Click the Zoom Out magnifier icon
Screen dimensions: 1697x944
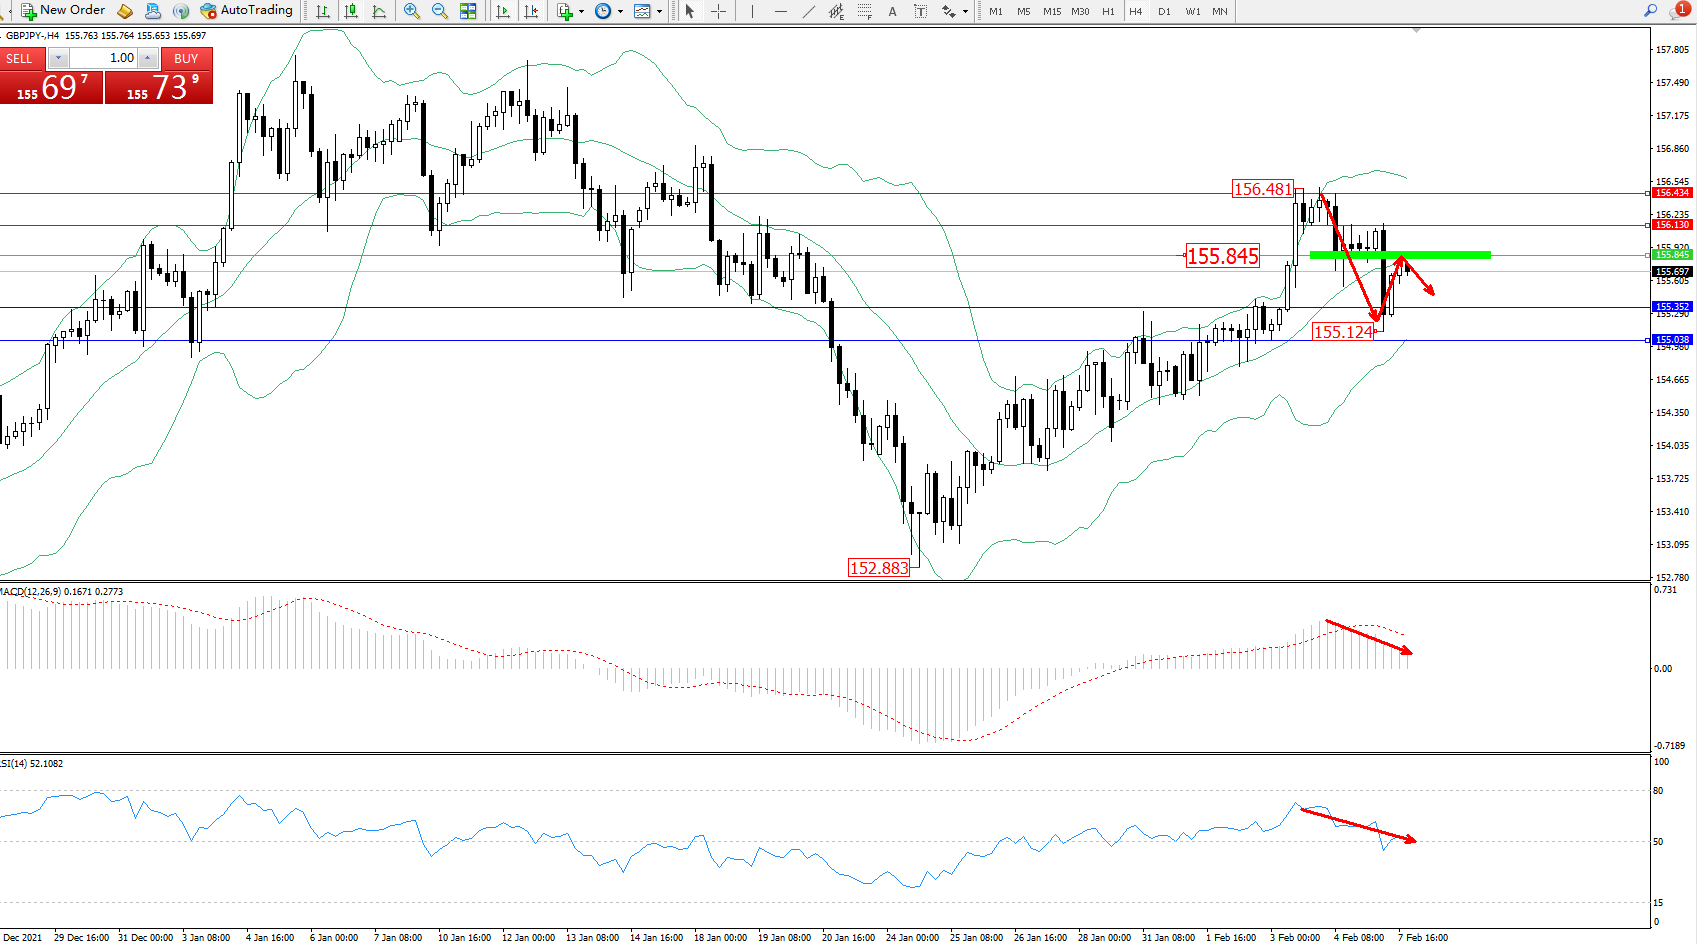(439, 11)
